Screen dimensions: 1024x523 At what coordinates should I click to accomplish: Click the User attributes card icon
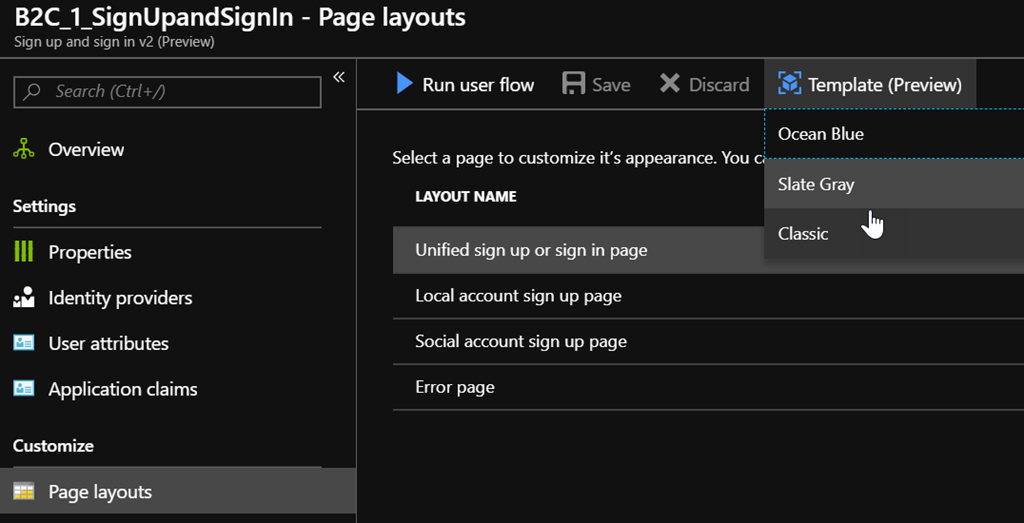coord(24,343)
